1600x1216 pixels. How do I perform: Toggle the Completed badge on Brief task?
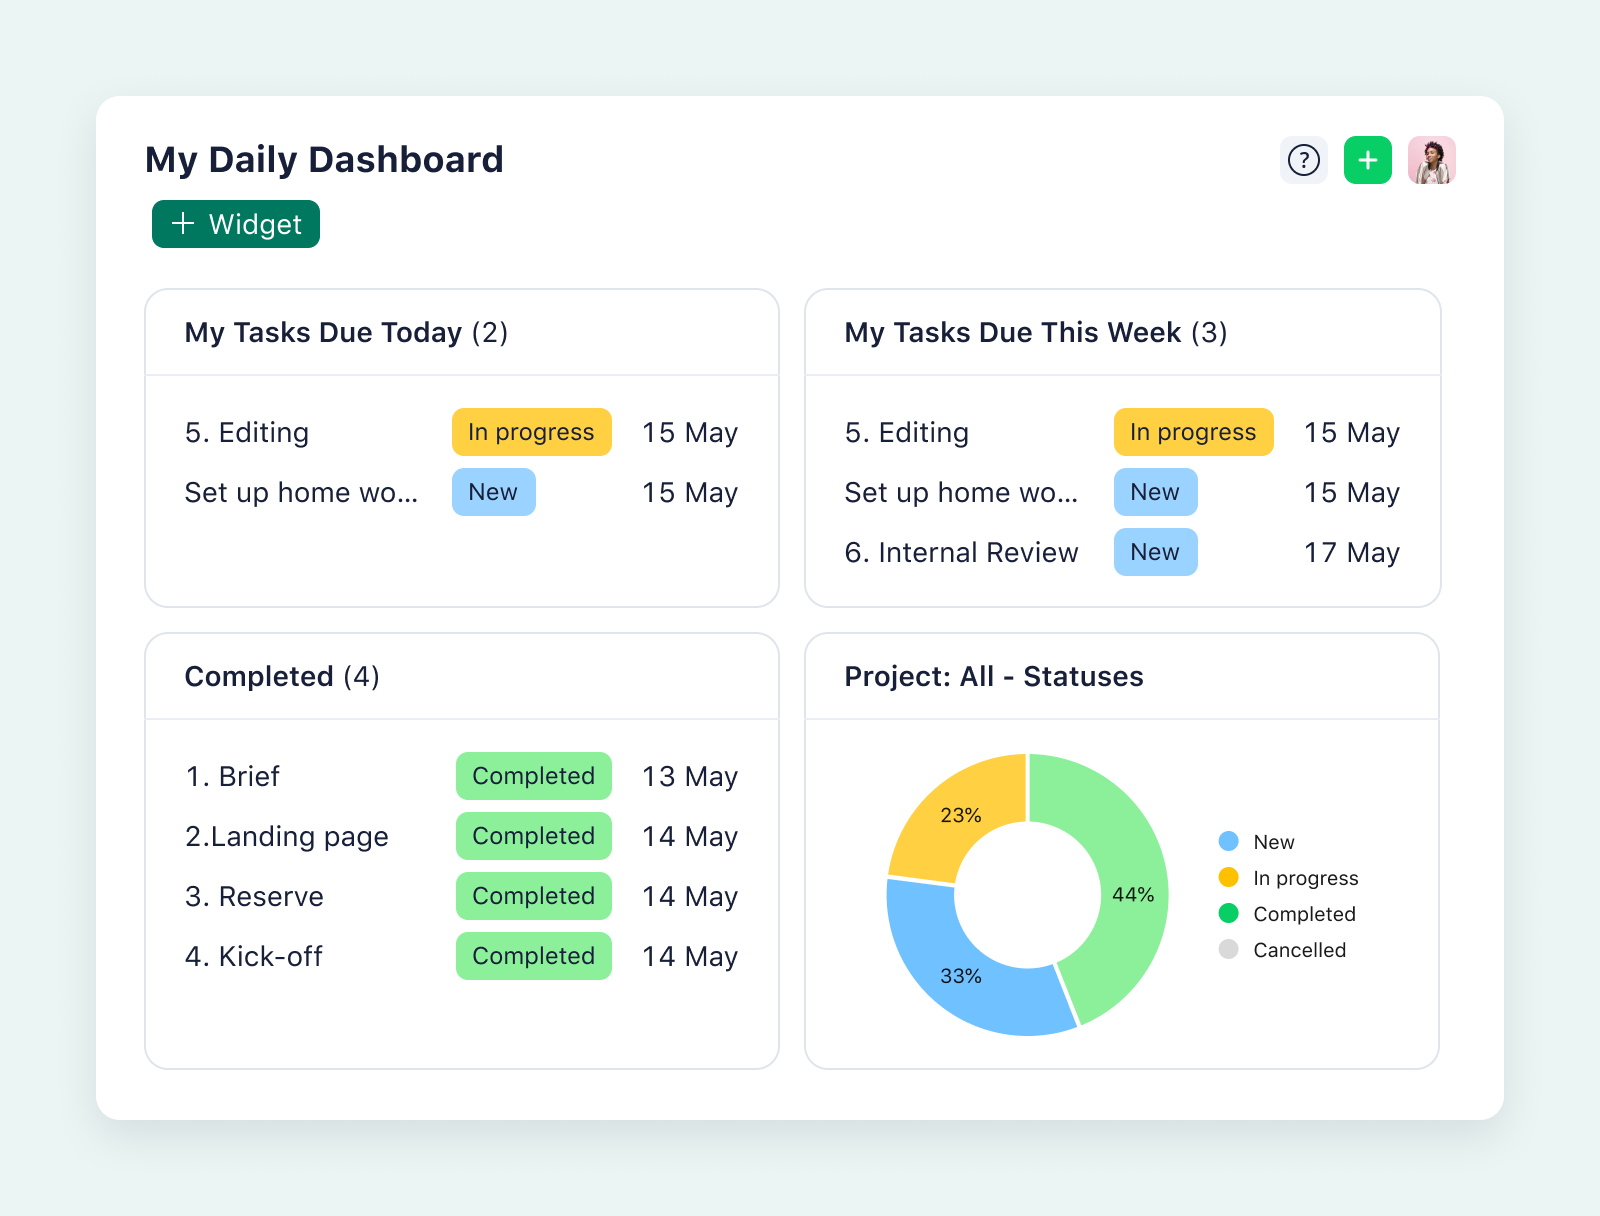533,776
